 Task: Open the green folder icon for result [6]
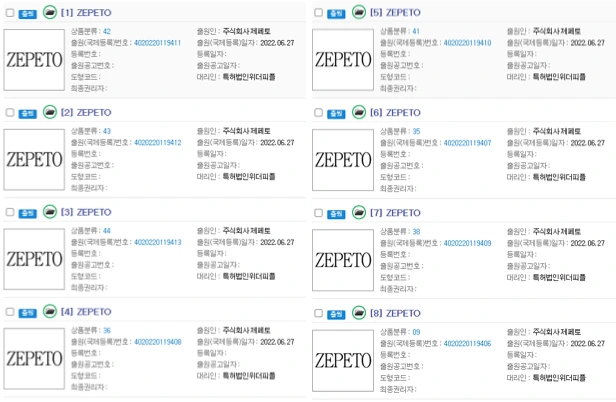point(359,112)
